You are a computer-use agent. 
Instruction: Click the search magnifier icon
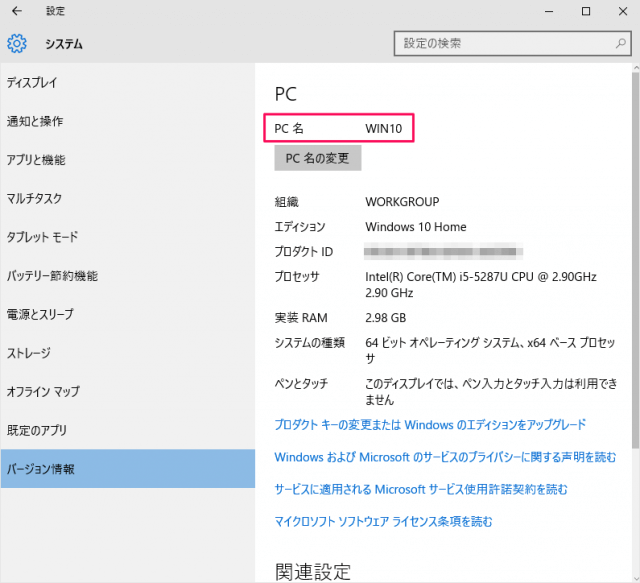pos(621,43)
